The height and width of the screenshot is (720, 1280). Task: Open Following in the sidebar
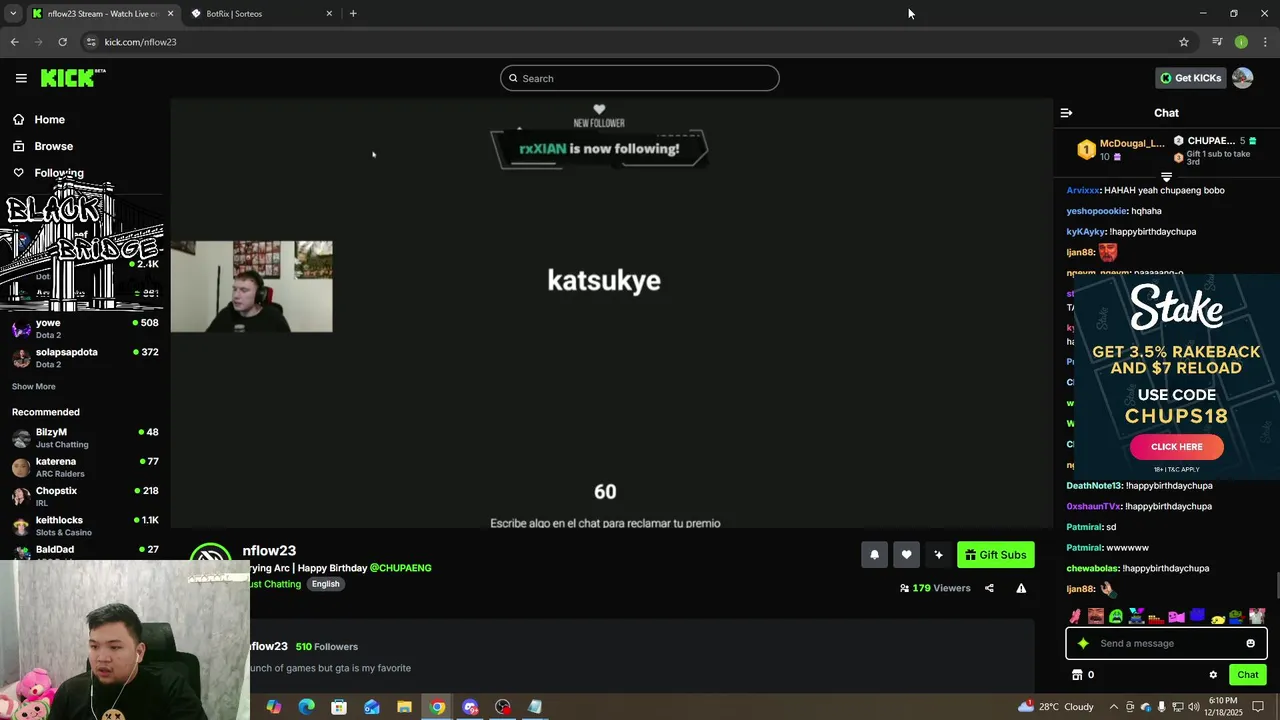58,173
